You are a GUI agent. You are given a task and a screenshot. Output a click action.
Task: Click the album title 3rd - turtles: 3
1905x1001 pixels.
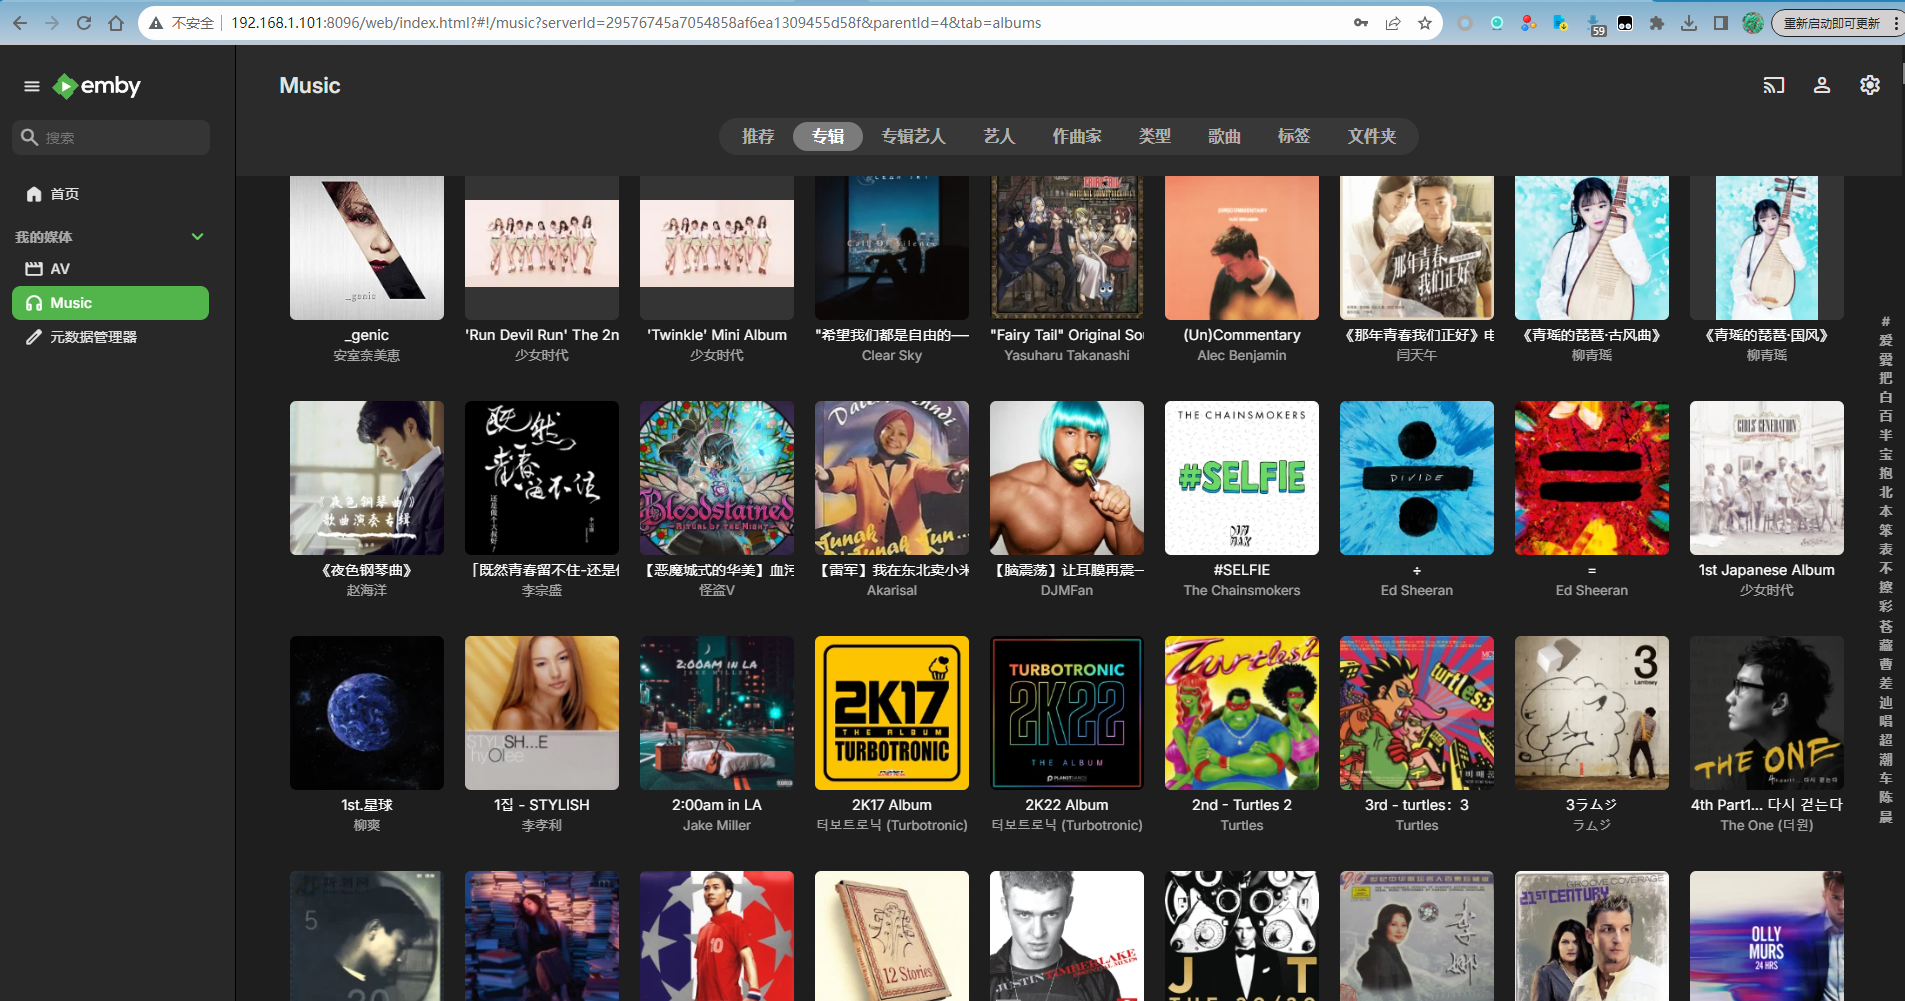pos(1417,805)
